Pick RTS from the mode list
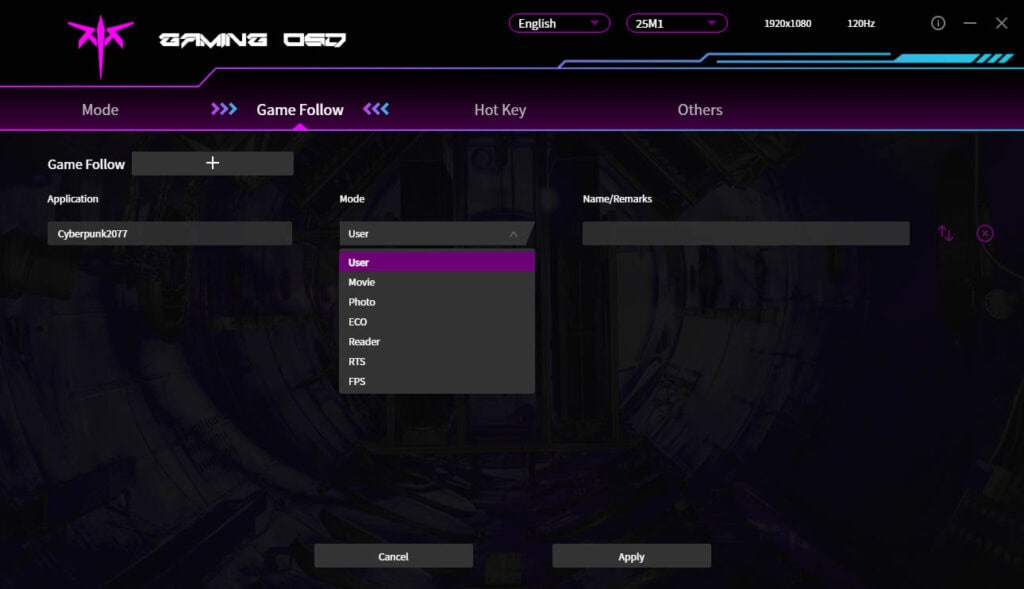 [x=437, y=361]
